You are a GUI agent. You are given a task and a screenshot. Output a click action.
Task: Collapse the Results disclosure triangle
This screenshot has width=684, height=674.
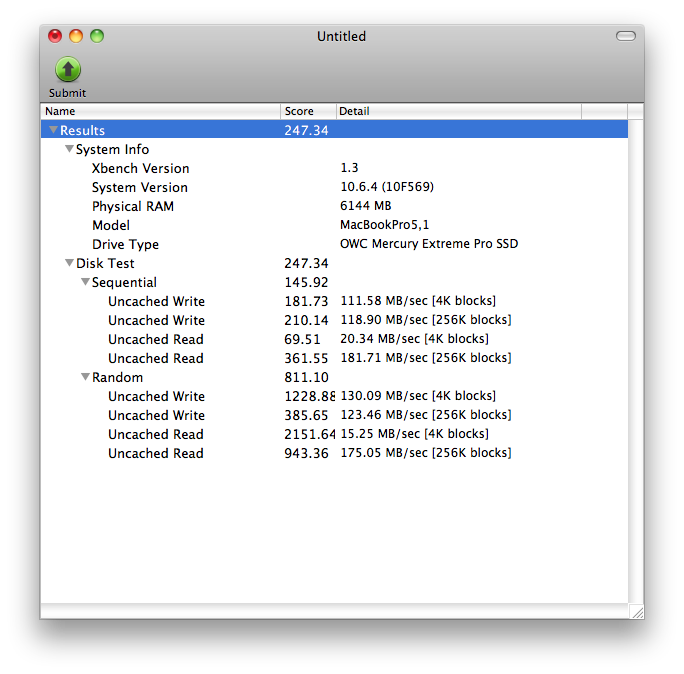[53, 130]
